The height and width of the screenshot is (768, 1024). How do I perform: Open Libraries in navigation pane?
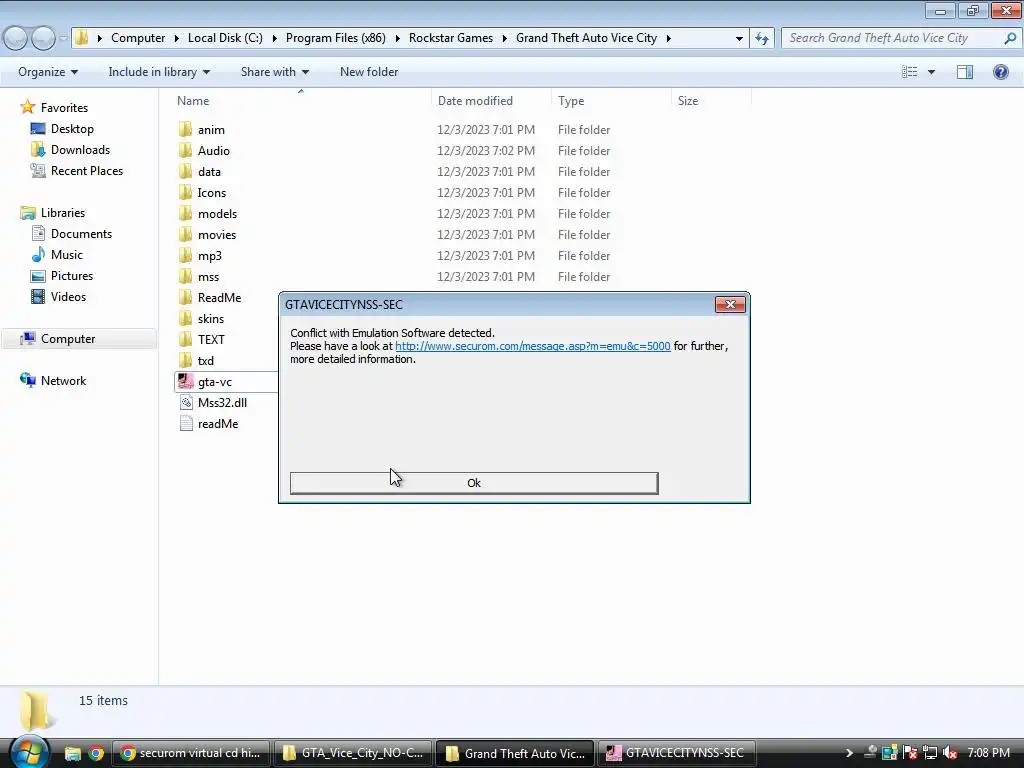63,213
